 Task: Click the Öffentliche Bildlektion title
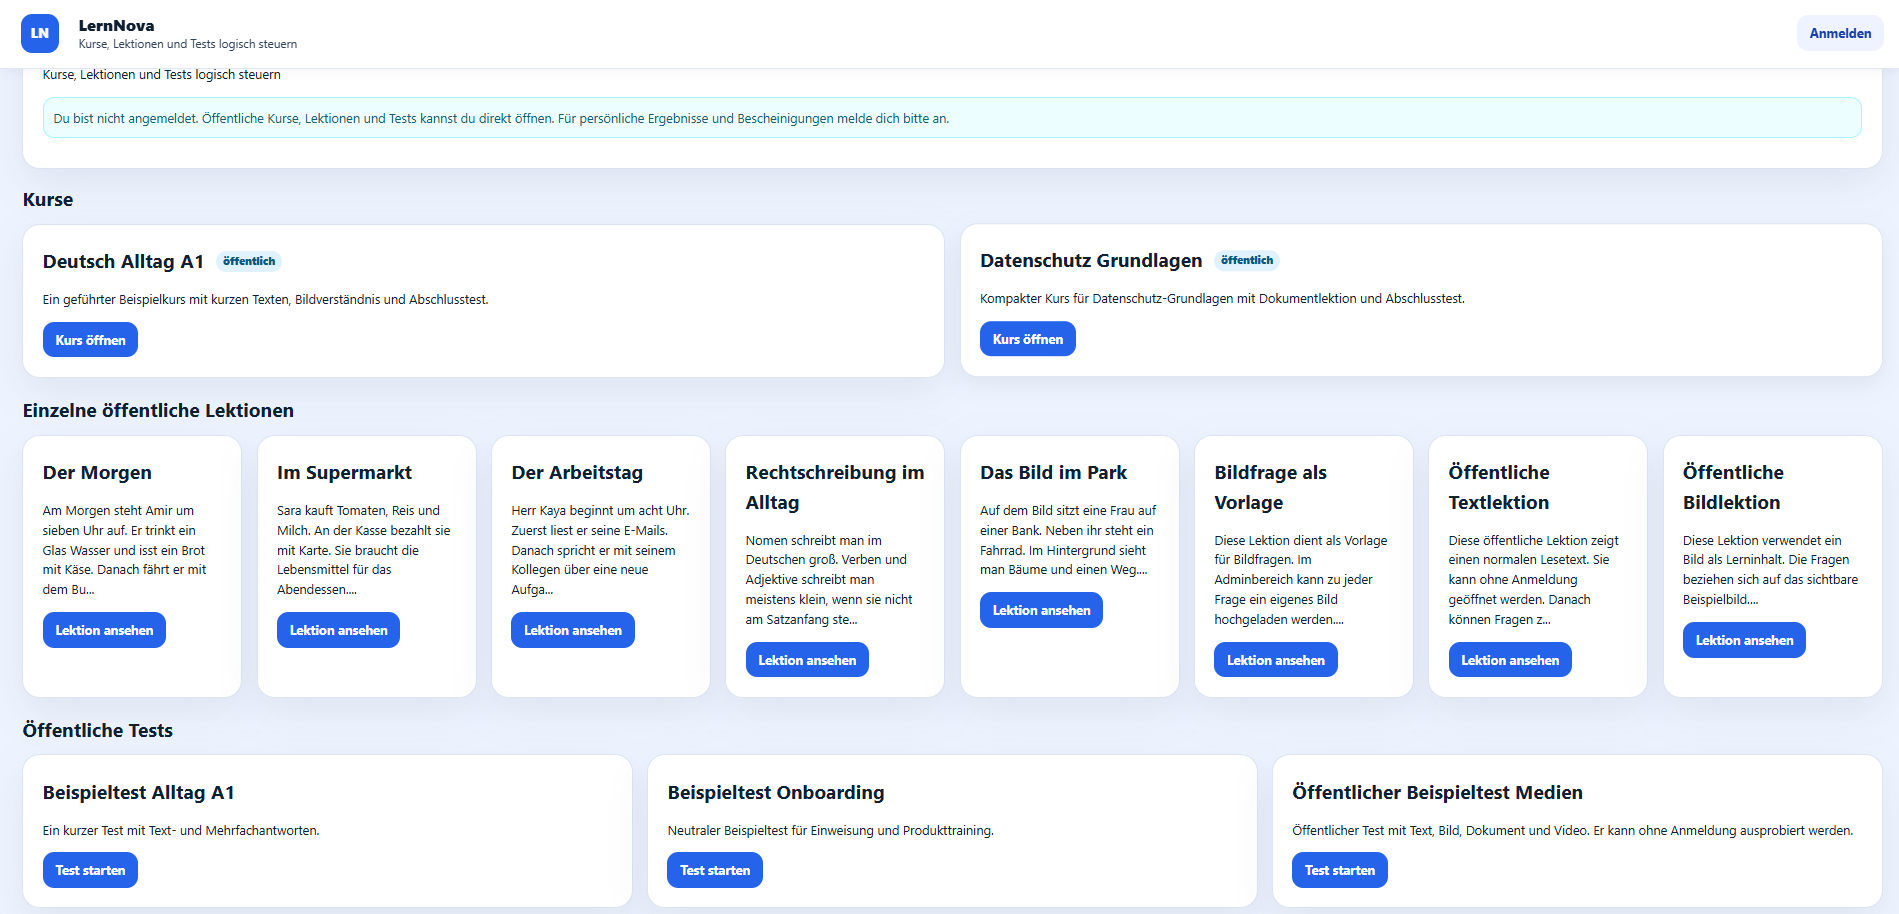click(1733, 487)
